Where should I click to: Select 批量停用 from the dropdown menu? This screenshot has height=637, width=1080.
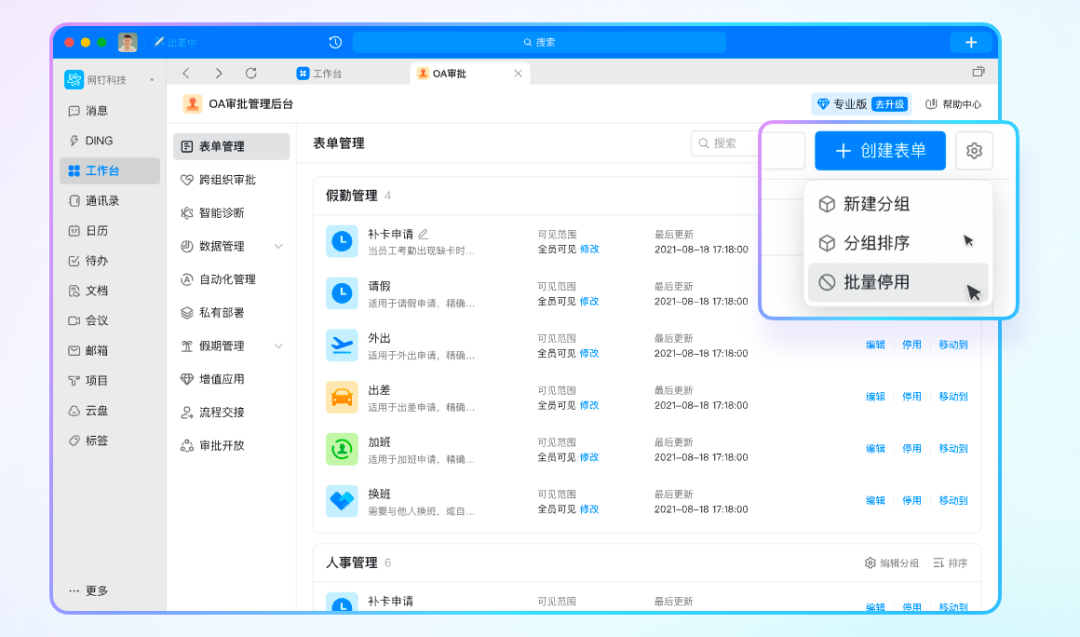876,282
